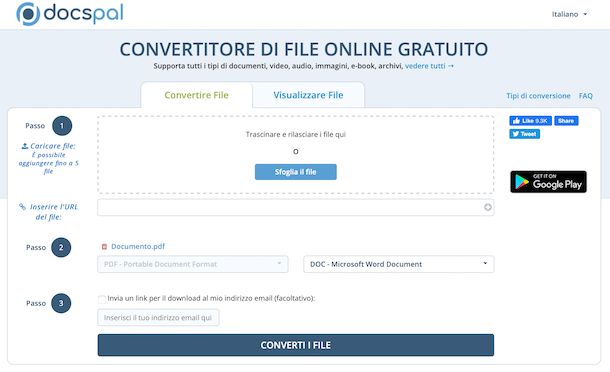This screenshot has width=610, height=372.
Task: Click the CONVERTI I FILE button
Action: (296, 345)
